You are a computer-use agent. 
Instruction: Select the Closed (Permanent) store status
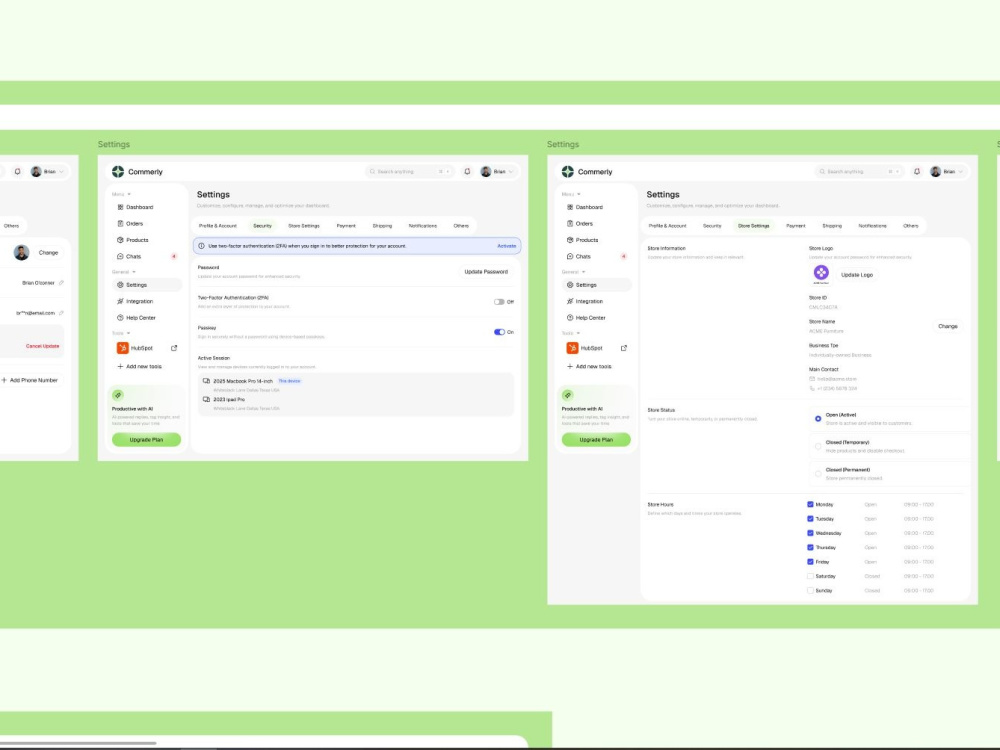coord(818,474)
